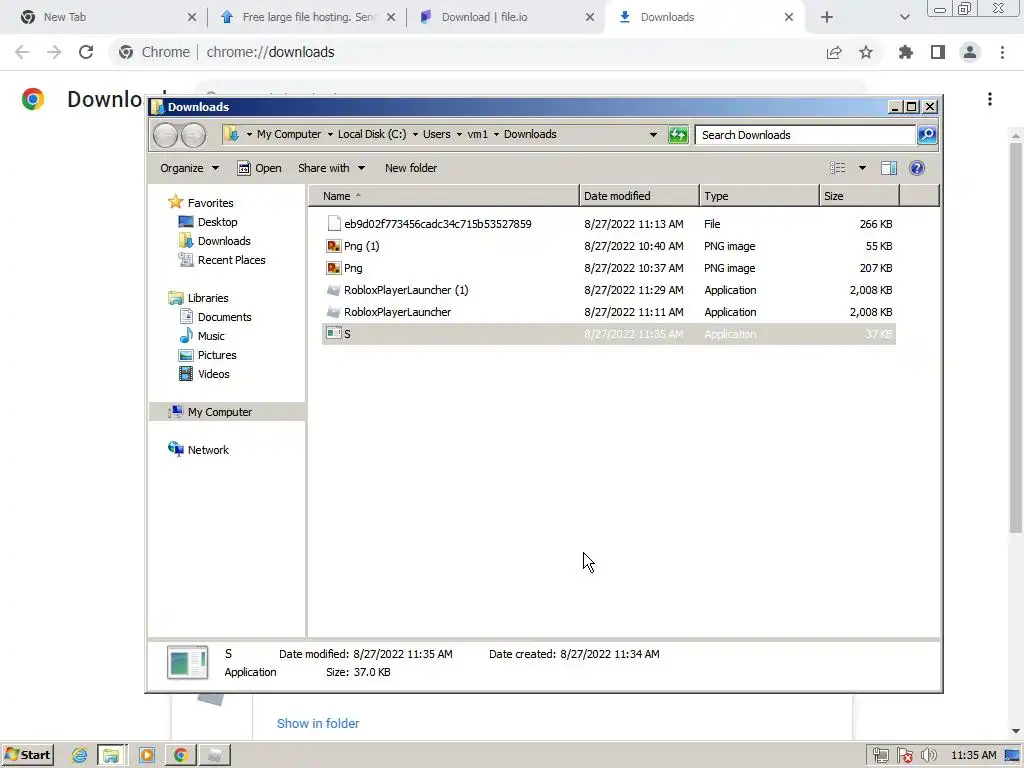
Task: Click the search magnifier button in Explorer
Action: (927, 135)
